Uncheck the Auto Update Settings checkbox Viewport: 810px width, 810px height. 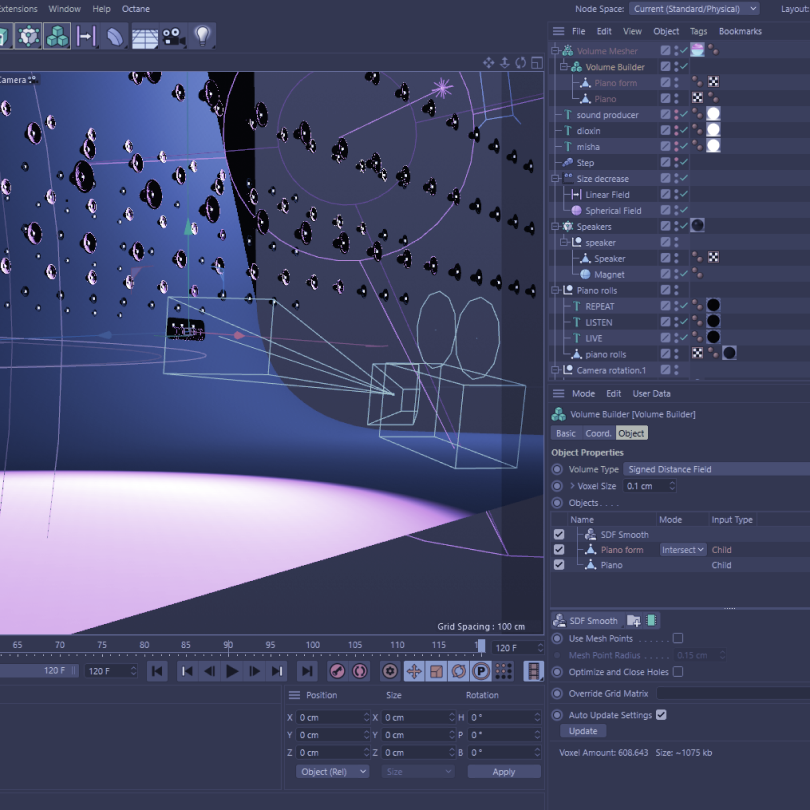coord(660,715)
